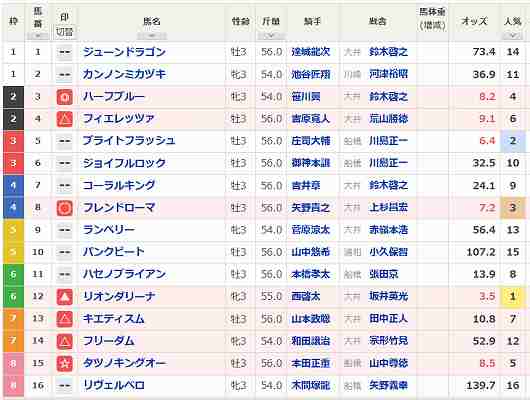Sort the table by 斤量 dropdown arrow
Image resolution: width=530 pixels, height=400 pixels.
(271, 36)
